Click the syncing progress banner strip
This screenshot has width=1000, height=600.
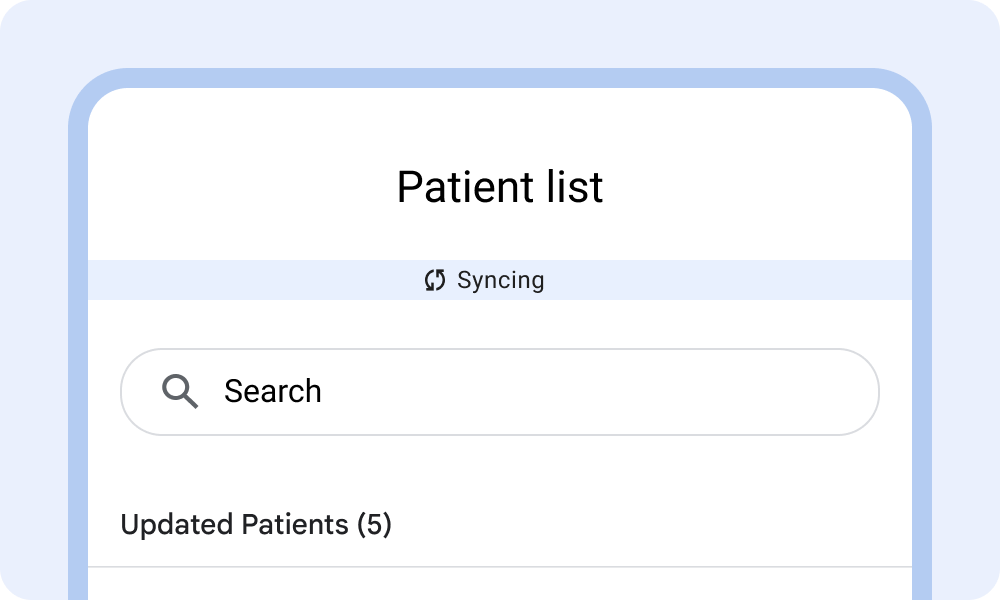pos(500,281)
